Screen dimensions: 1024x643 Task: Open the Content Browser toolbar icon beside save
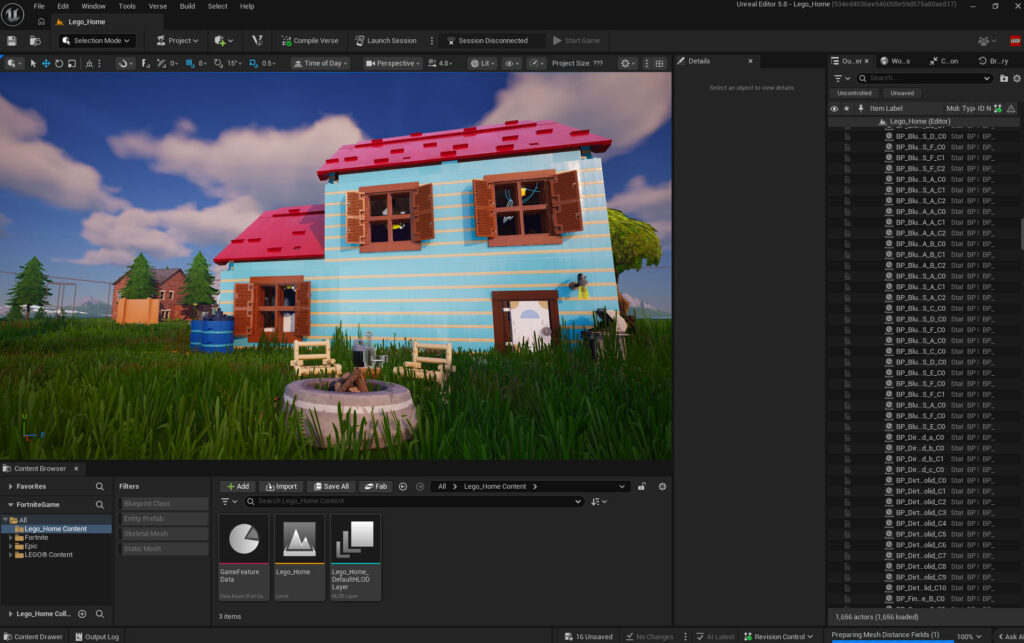tap(35, 40)
